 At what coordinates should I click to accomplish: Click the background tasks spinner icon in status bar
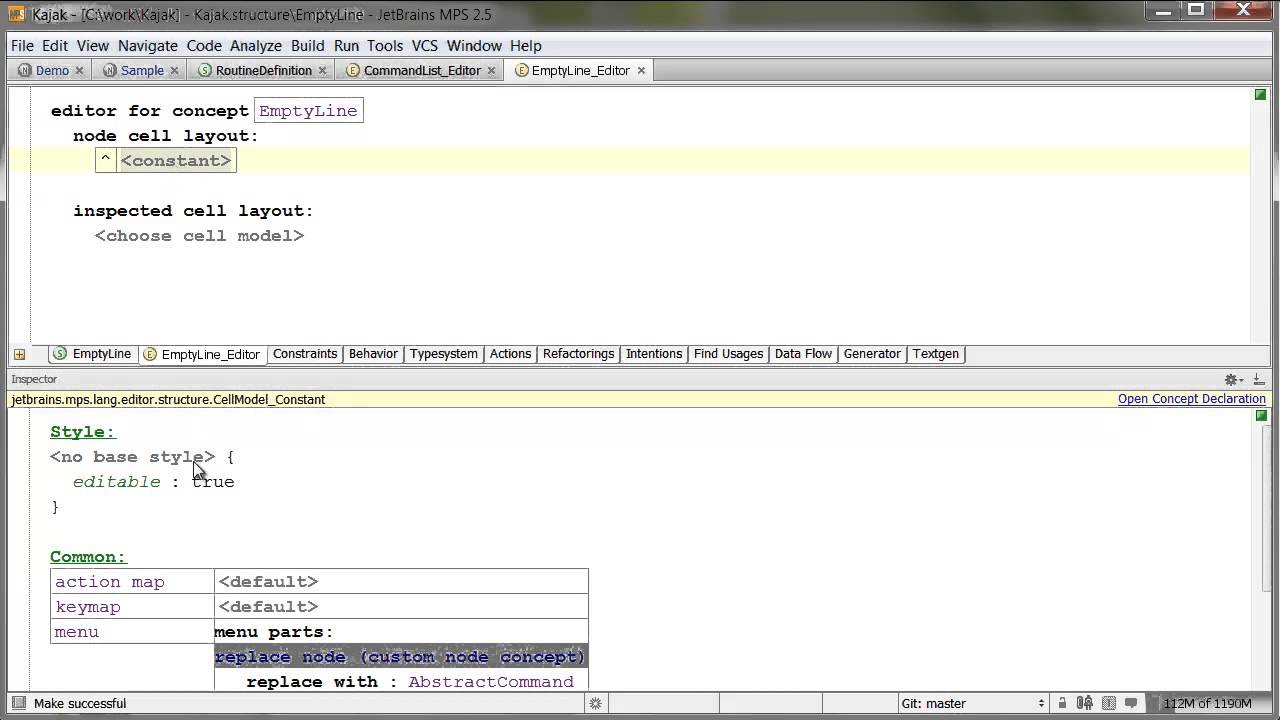[595, 703]
